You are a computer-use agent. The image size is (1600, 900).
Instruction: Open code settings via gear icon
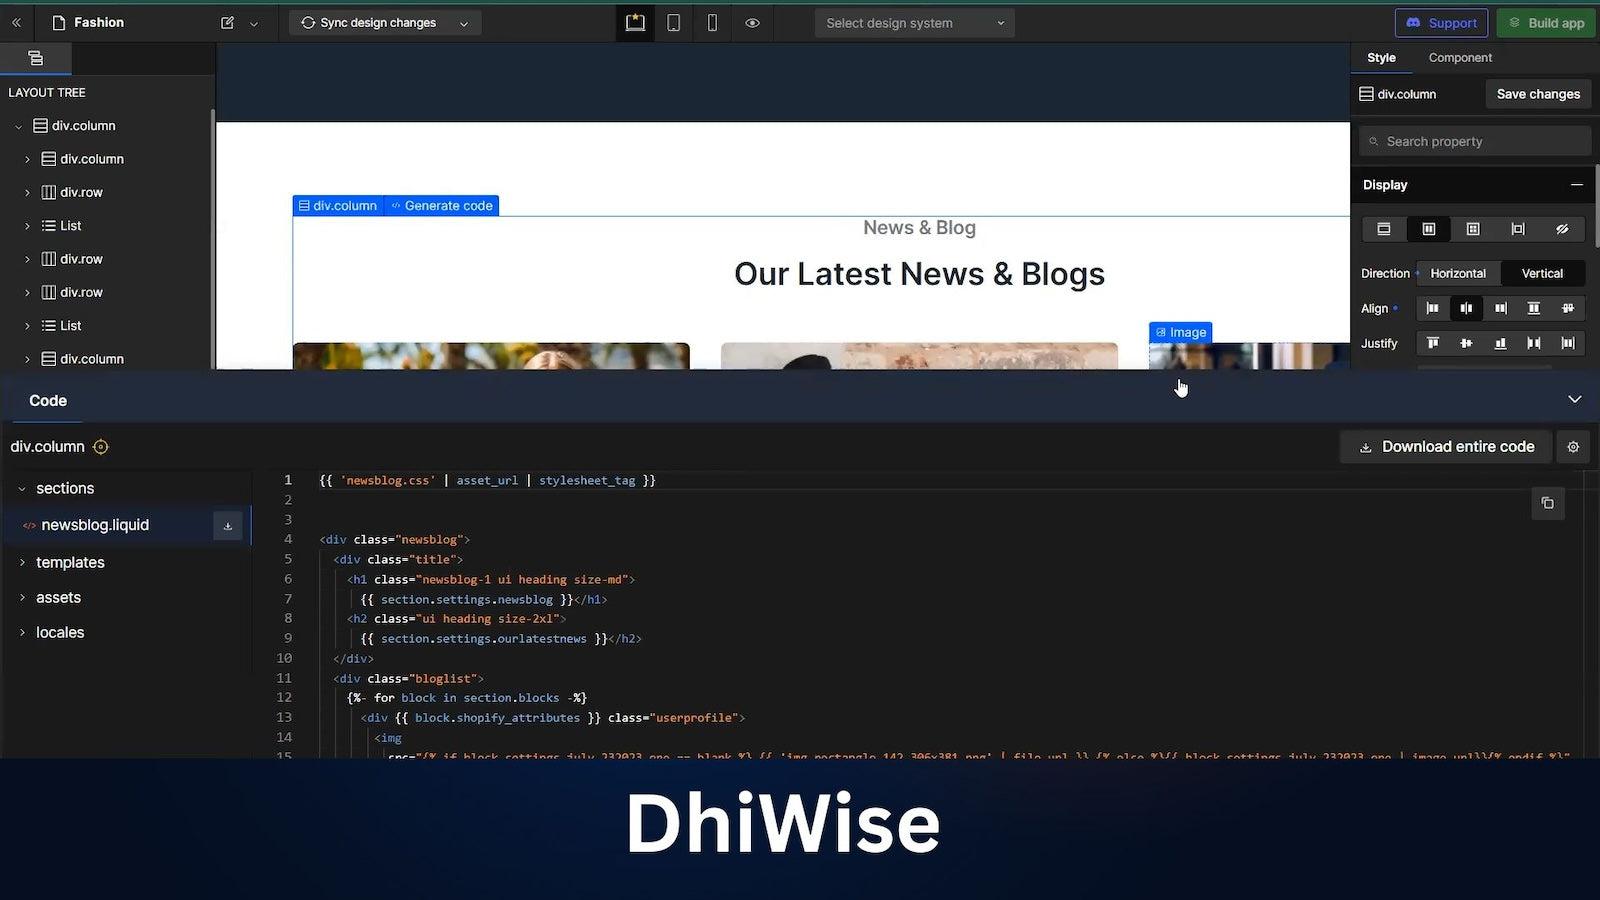pyautogui.click(x=1573, y=447)
